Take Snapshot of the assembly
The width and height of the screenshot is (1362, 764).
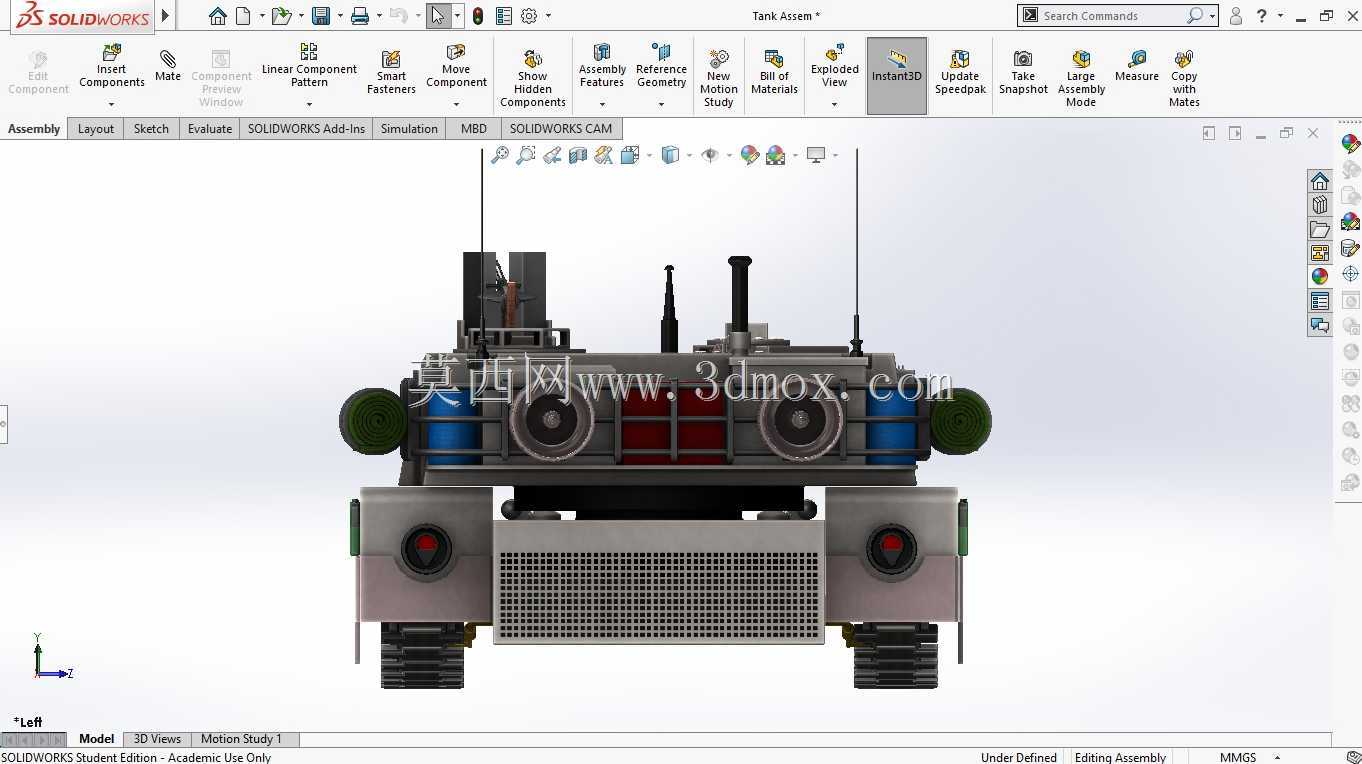point(1023,73)
